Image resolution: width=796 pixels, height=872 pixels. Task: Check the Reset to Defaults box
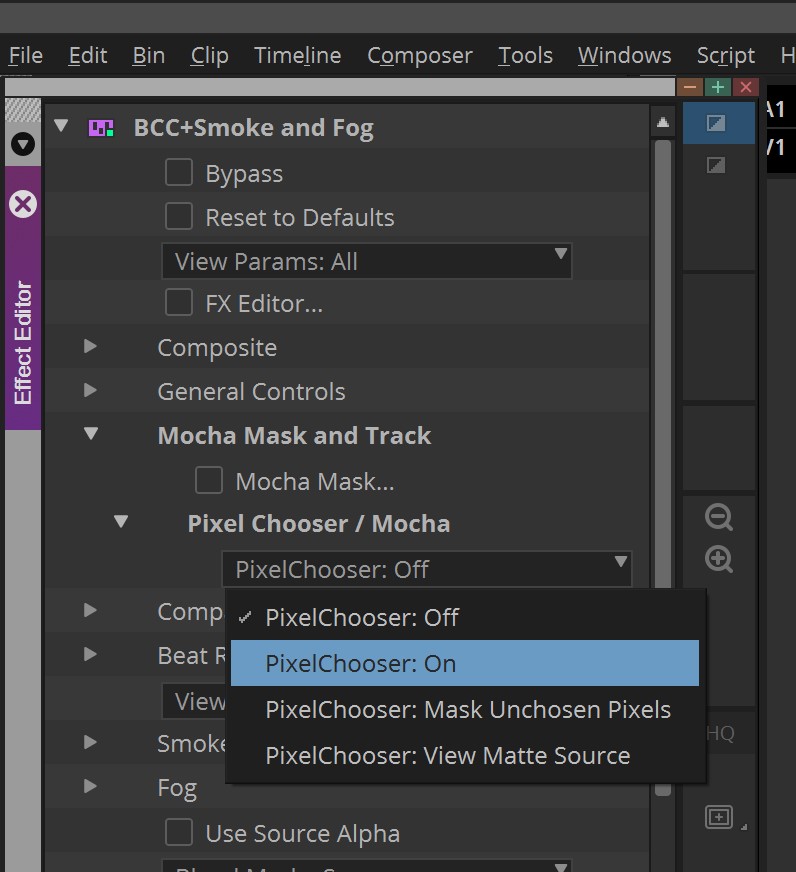pos(179,216)
